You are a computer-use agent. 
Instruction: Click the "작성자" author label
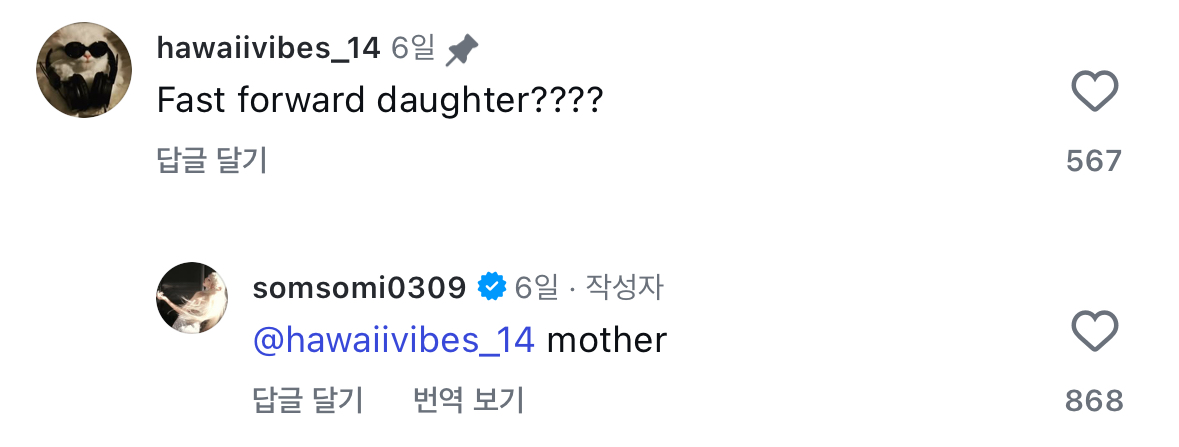click(x=623, y=288)
